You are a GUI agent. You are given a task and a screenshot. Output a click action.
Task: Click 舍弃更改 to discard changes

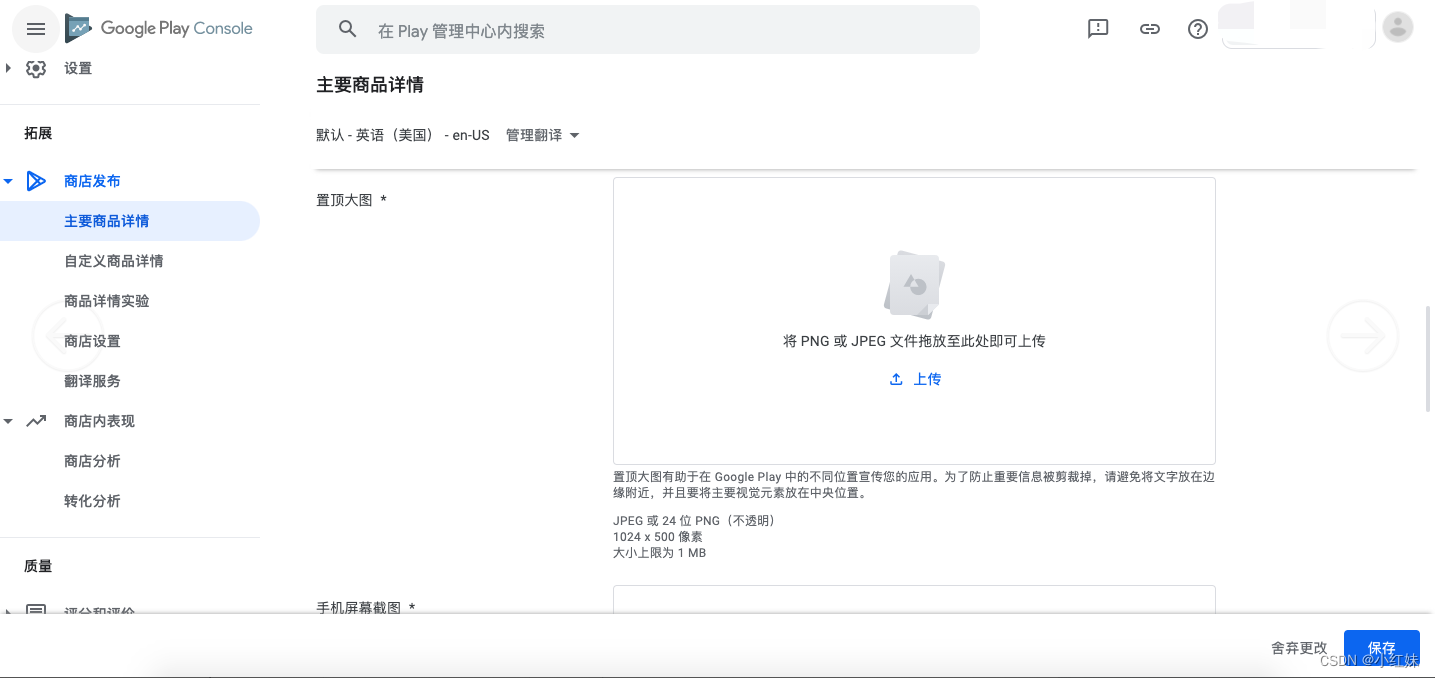(1299, 647)
